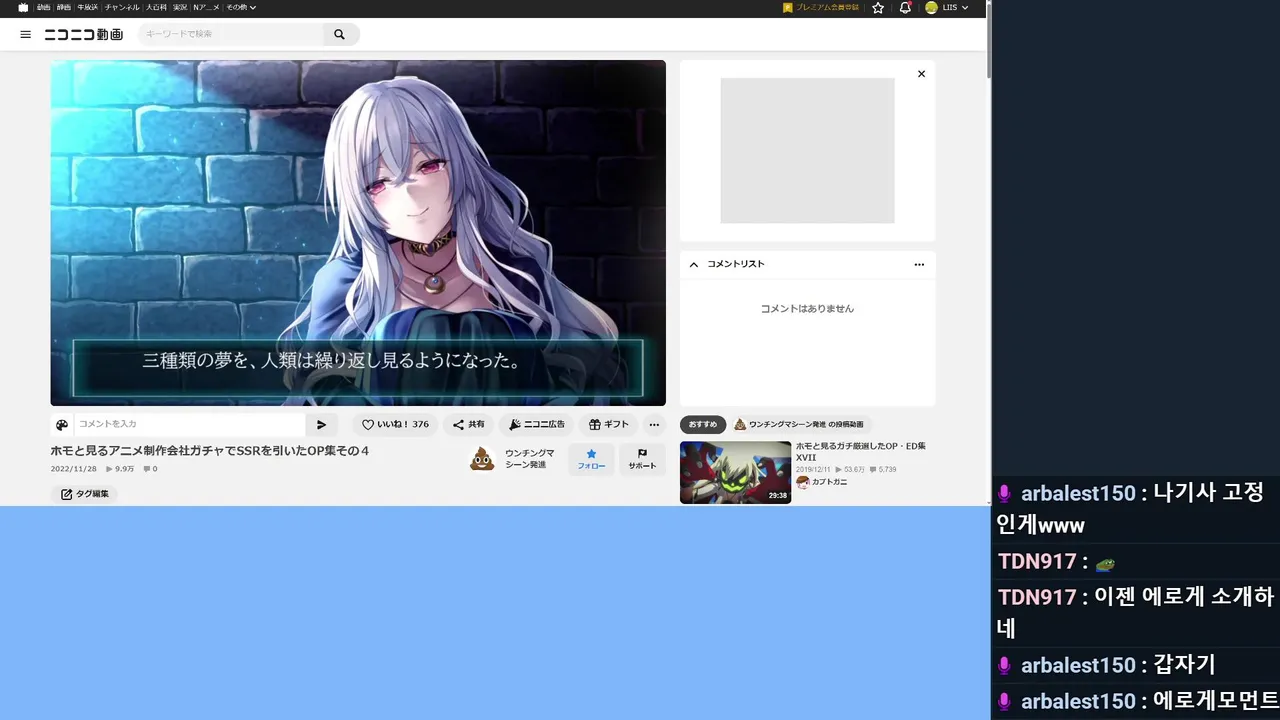Select the おすすめ tab
The height and width of the screenshot is (720, 1280).
tap(703, 424)
